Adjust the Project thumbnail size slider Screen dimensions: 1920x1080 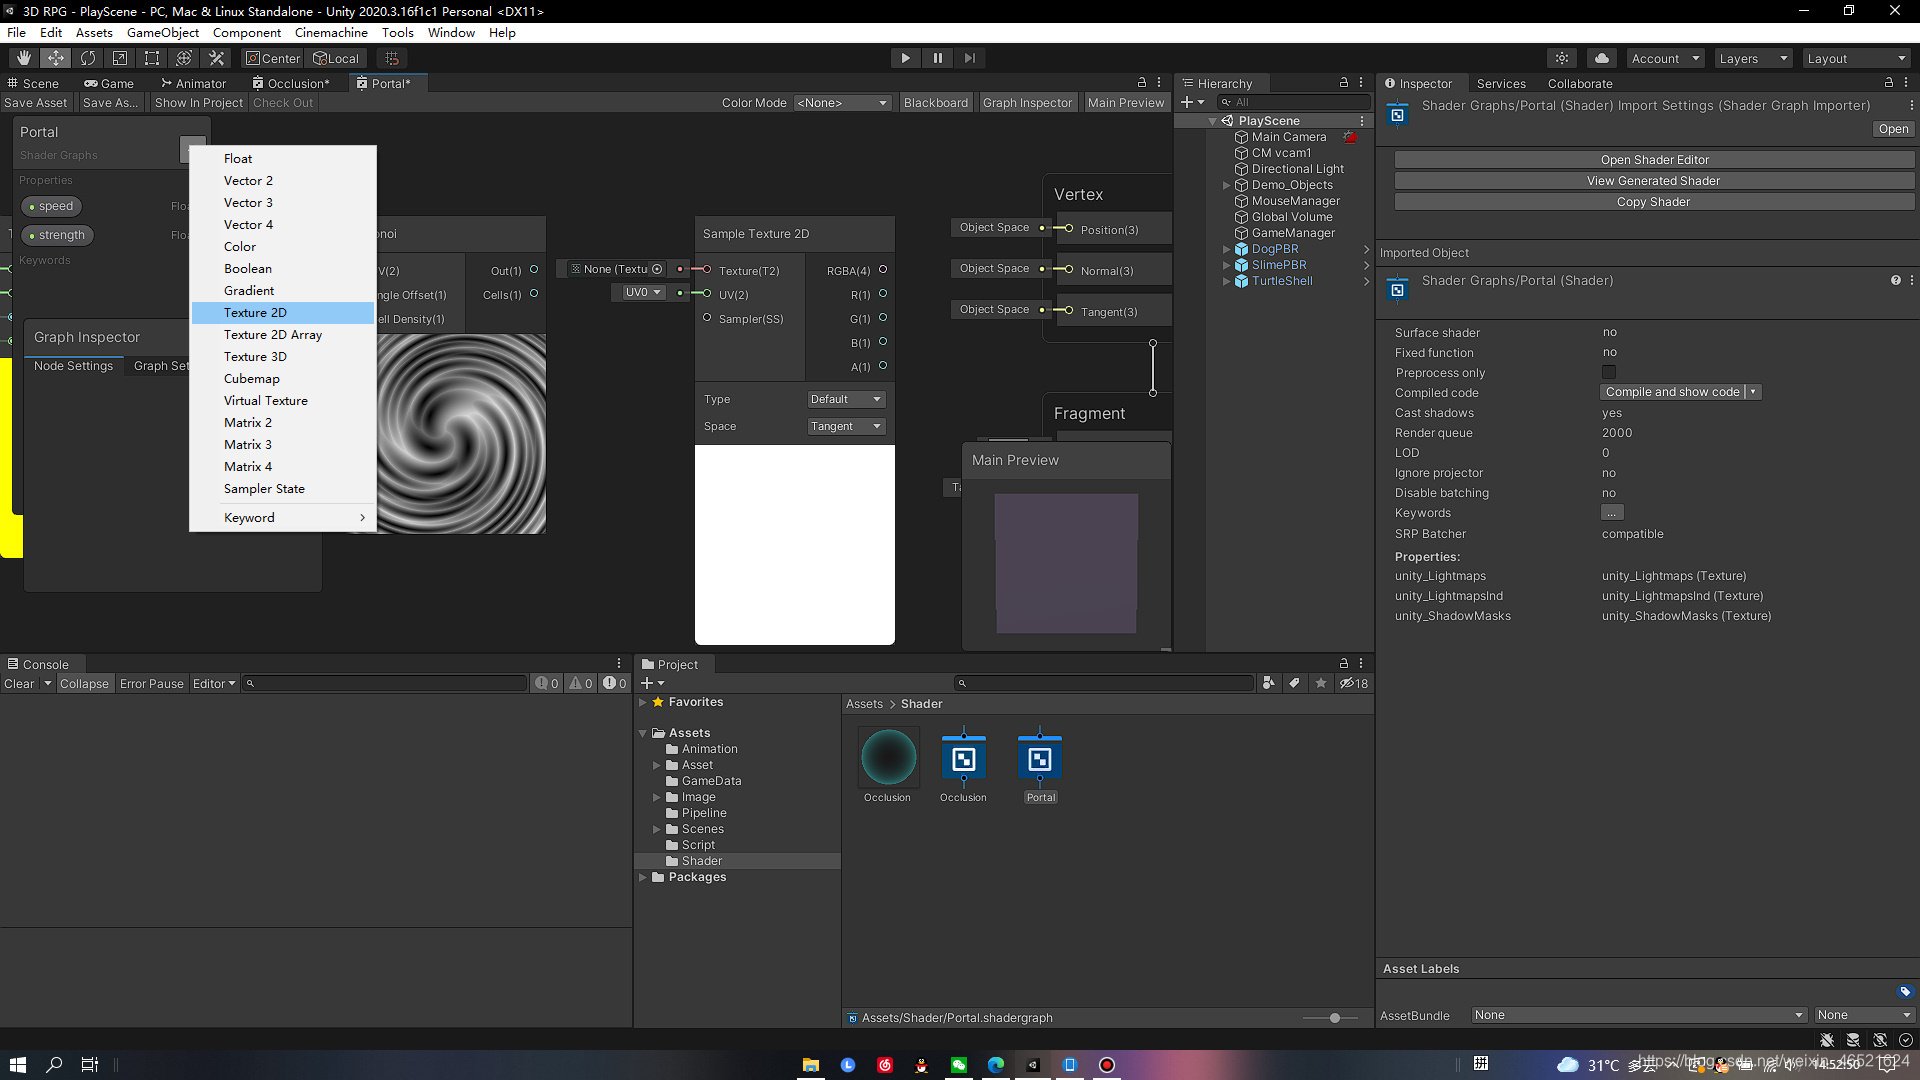(1334, 1018)
